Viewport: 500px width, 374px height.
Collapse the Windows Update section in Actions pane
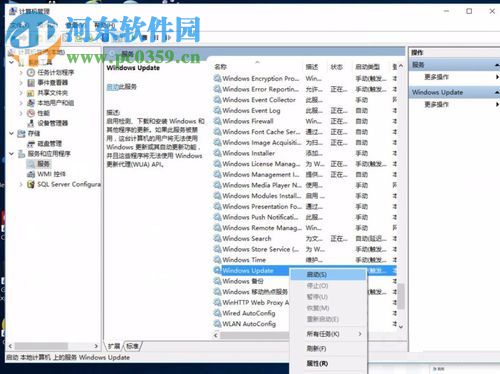(x=497, y=92)
